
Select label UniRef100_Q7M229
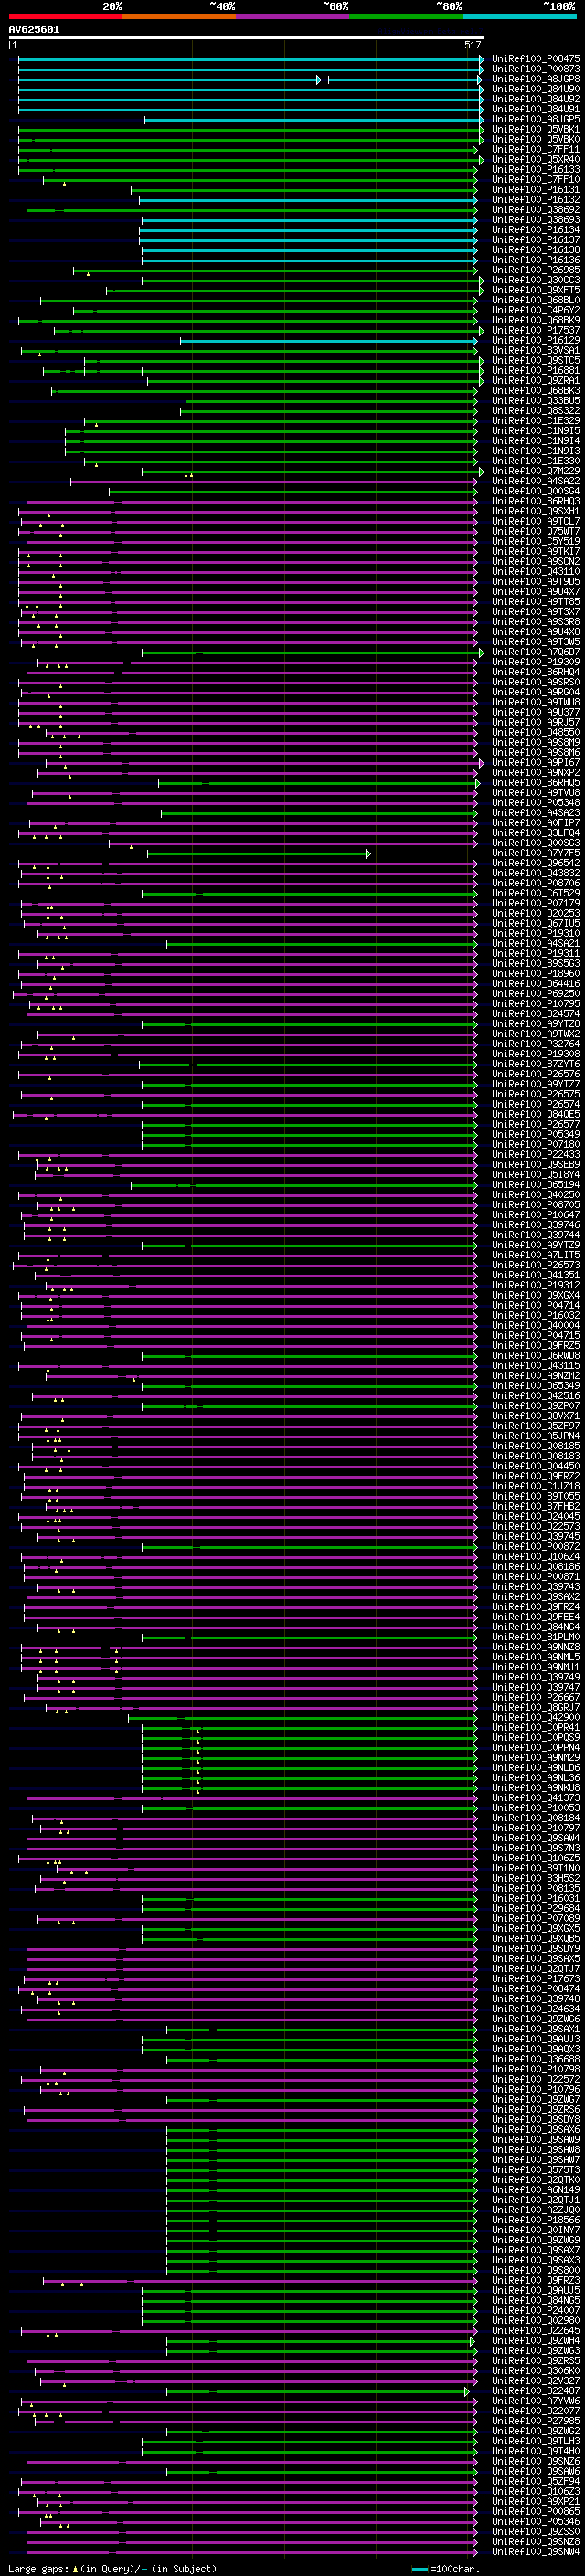(535, 471)
